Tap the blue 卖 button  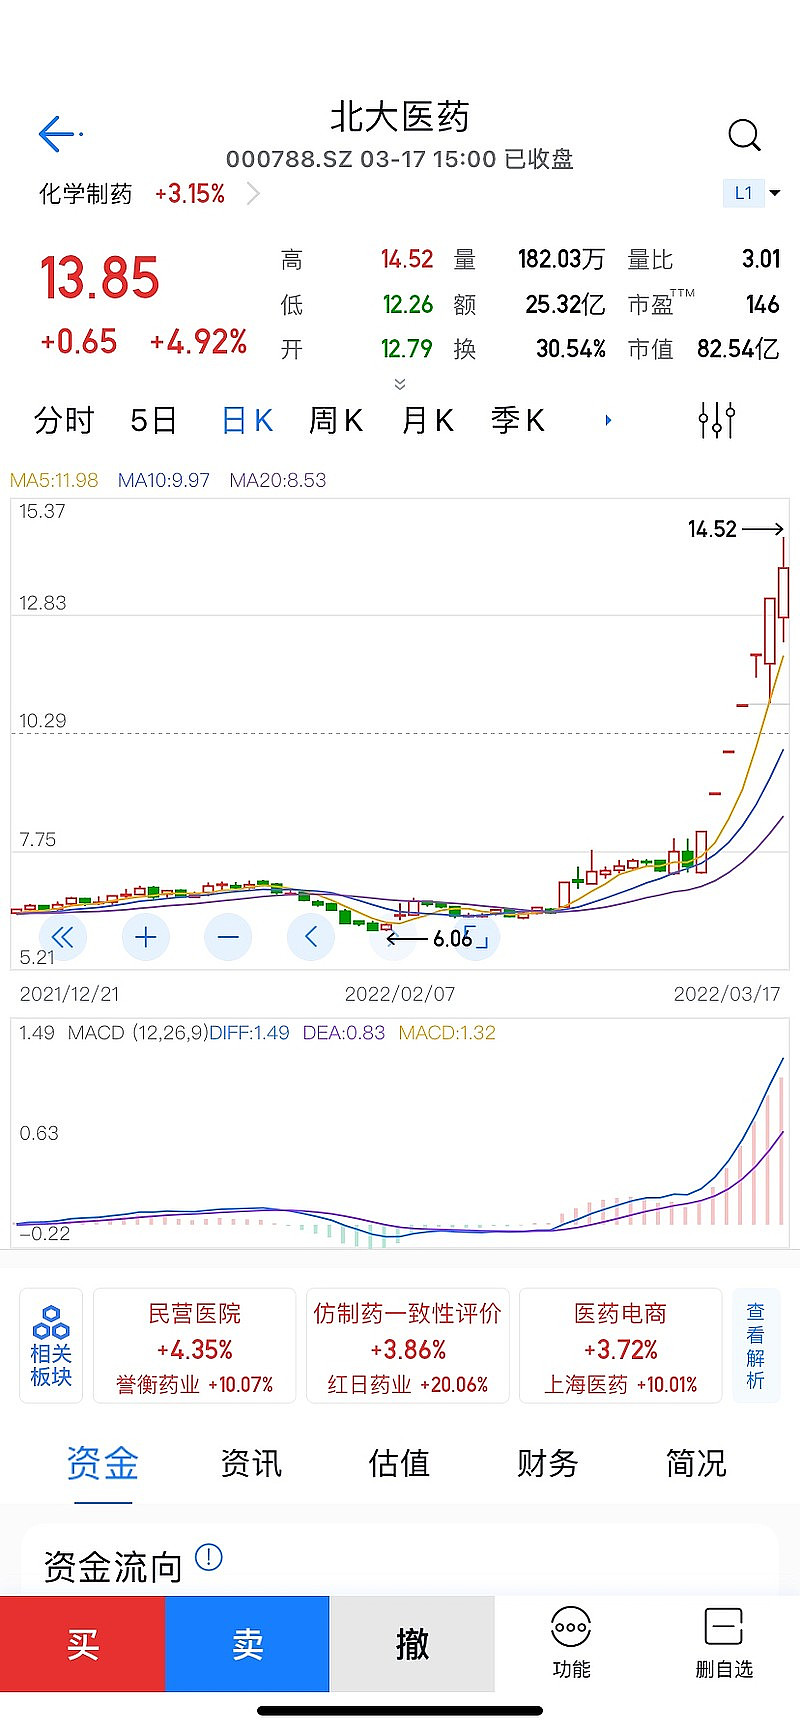tap(247, 1644)
